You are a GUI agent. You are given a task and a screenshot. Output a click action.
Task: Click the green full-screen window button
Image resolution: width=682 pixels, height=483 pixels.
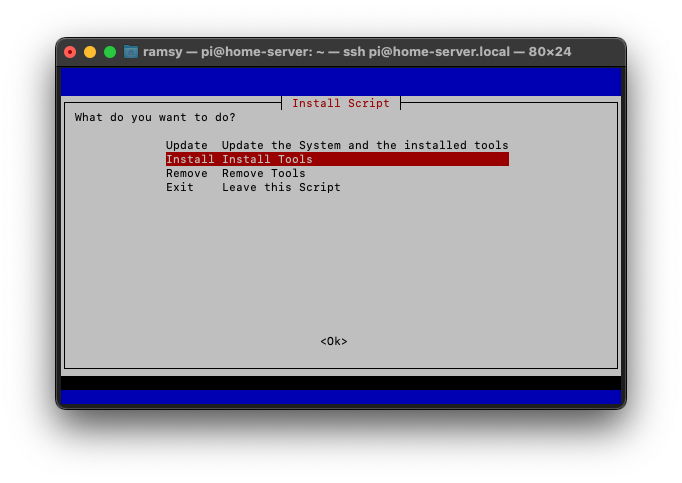pos(110,52)
